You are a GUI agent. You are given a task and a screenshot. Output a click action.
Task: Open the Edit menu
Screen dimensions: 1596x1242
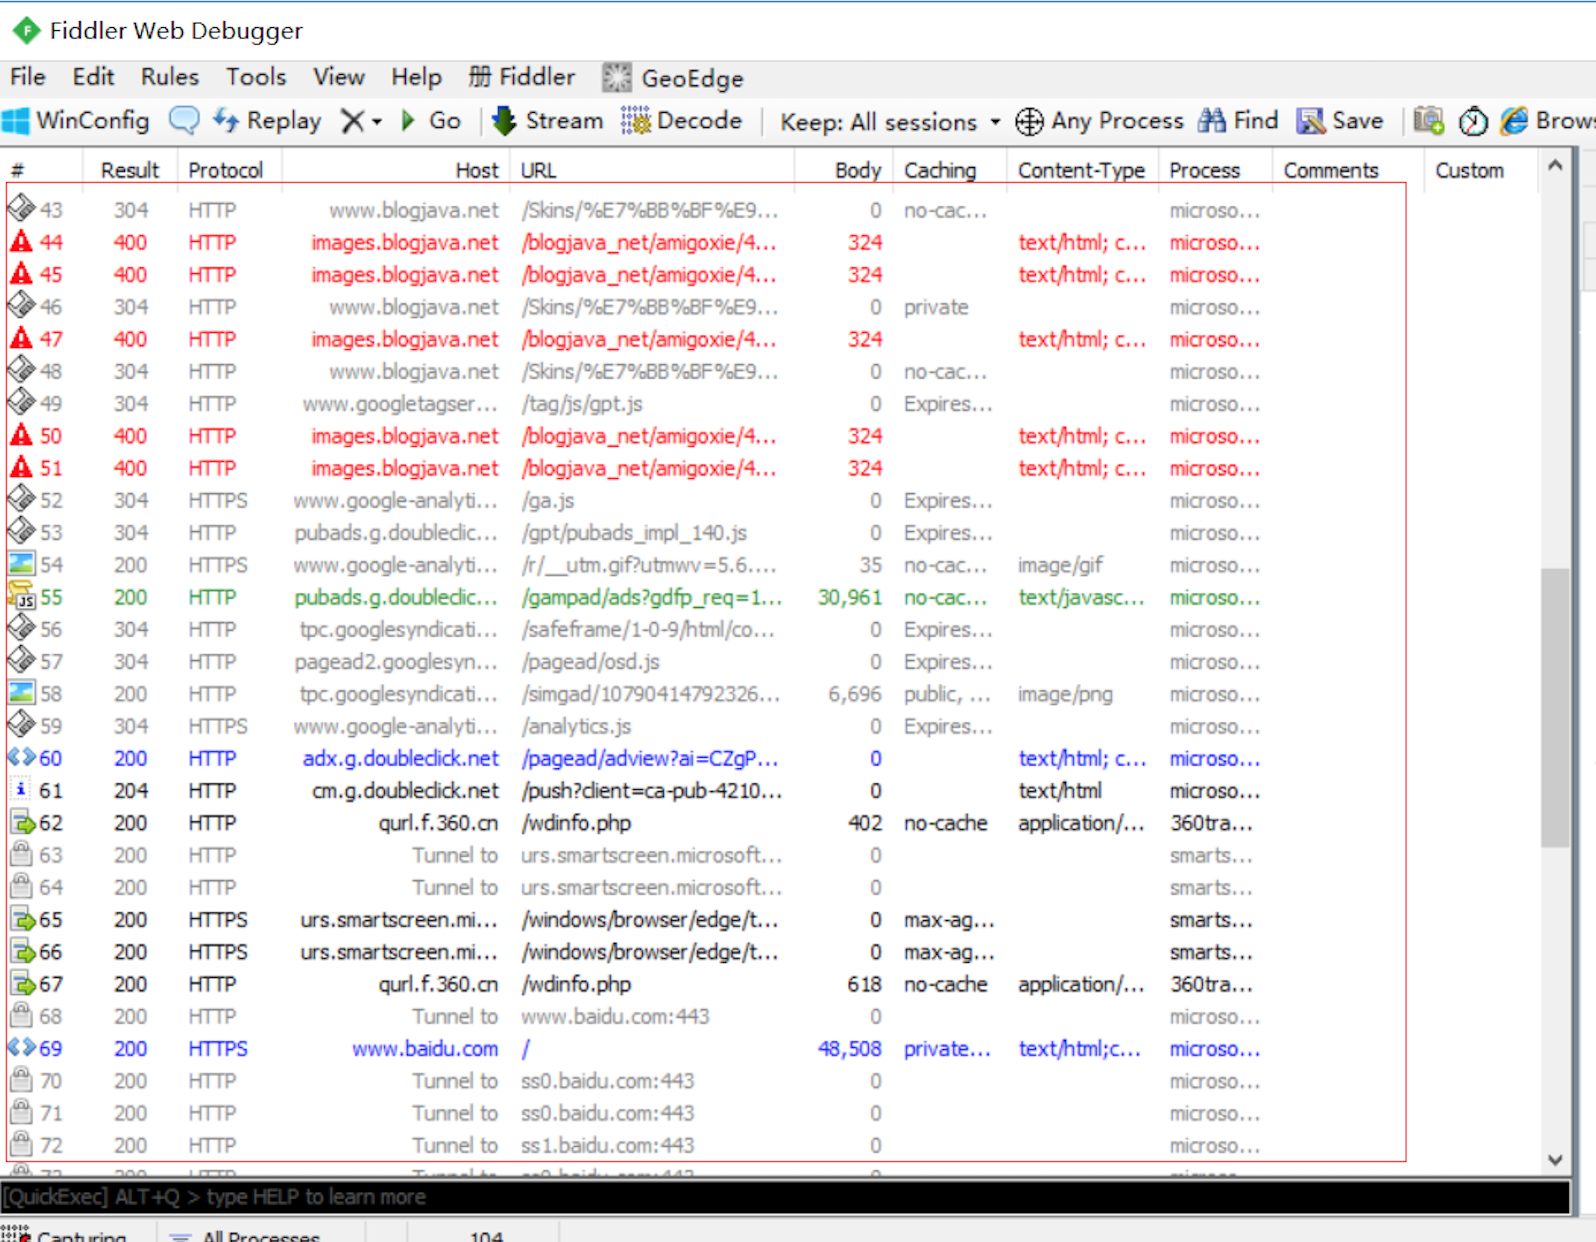(x=93, y=77)
